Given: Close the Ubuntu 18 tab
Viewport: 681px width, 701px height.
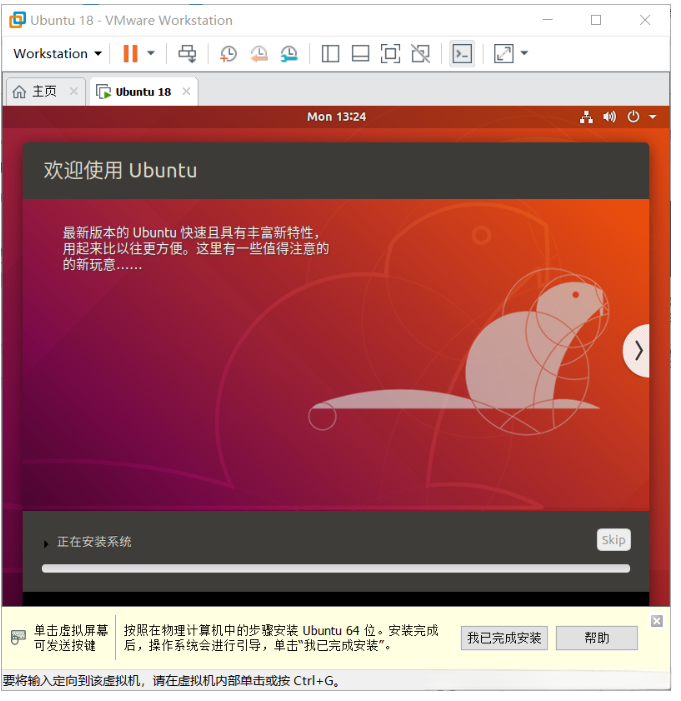Looking at the screenshot, I should click(186, 91).
